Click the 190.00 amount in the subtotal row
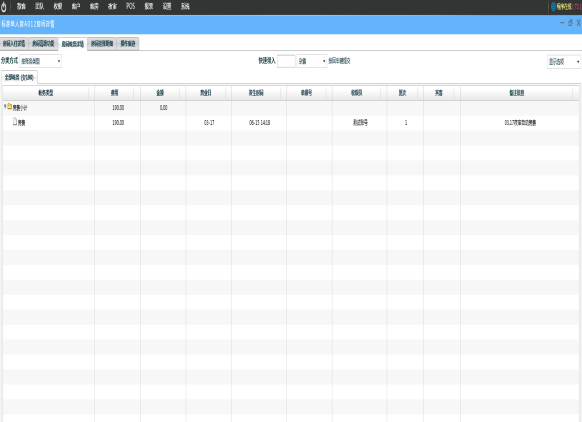The image size is (582, 422). click(x=118, y=108)
